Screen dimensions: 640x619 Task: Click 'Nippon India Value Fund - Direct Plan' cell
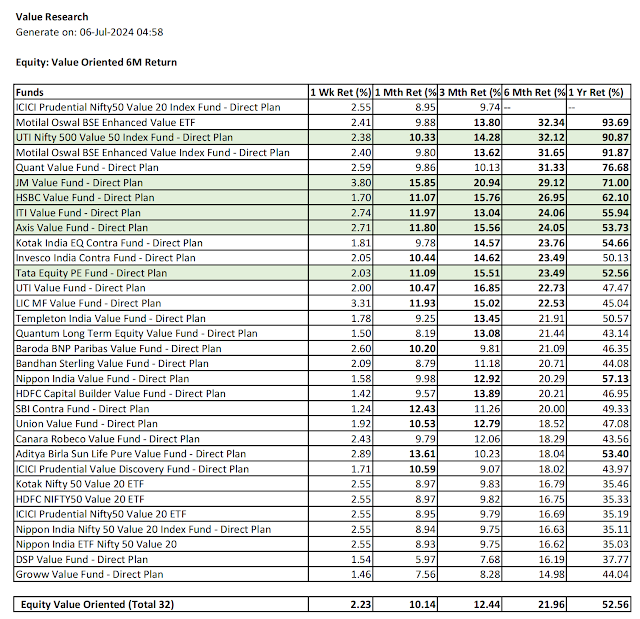pyautogui.click(x=161, y=379)
